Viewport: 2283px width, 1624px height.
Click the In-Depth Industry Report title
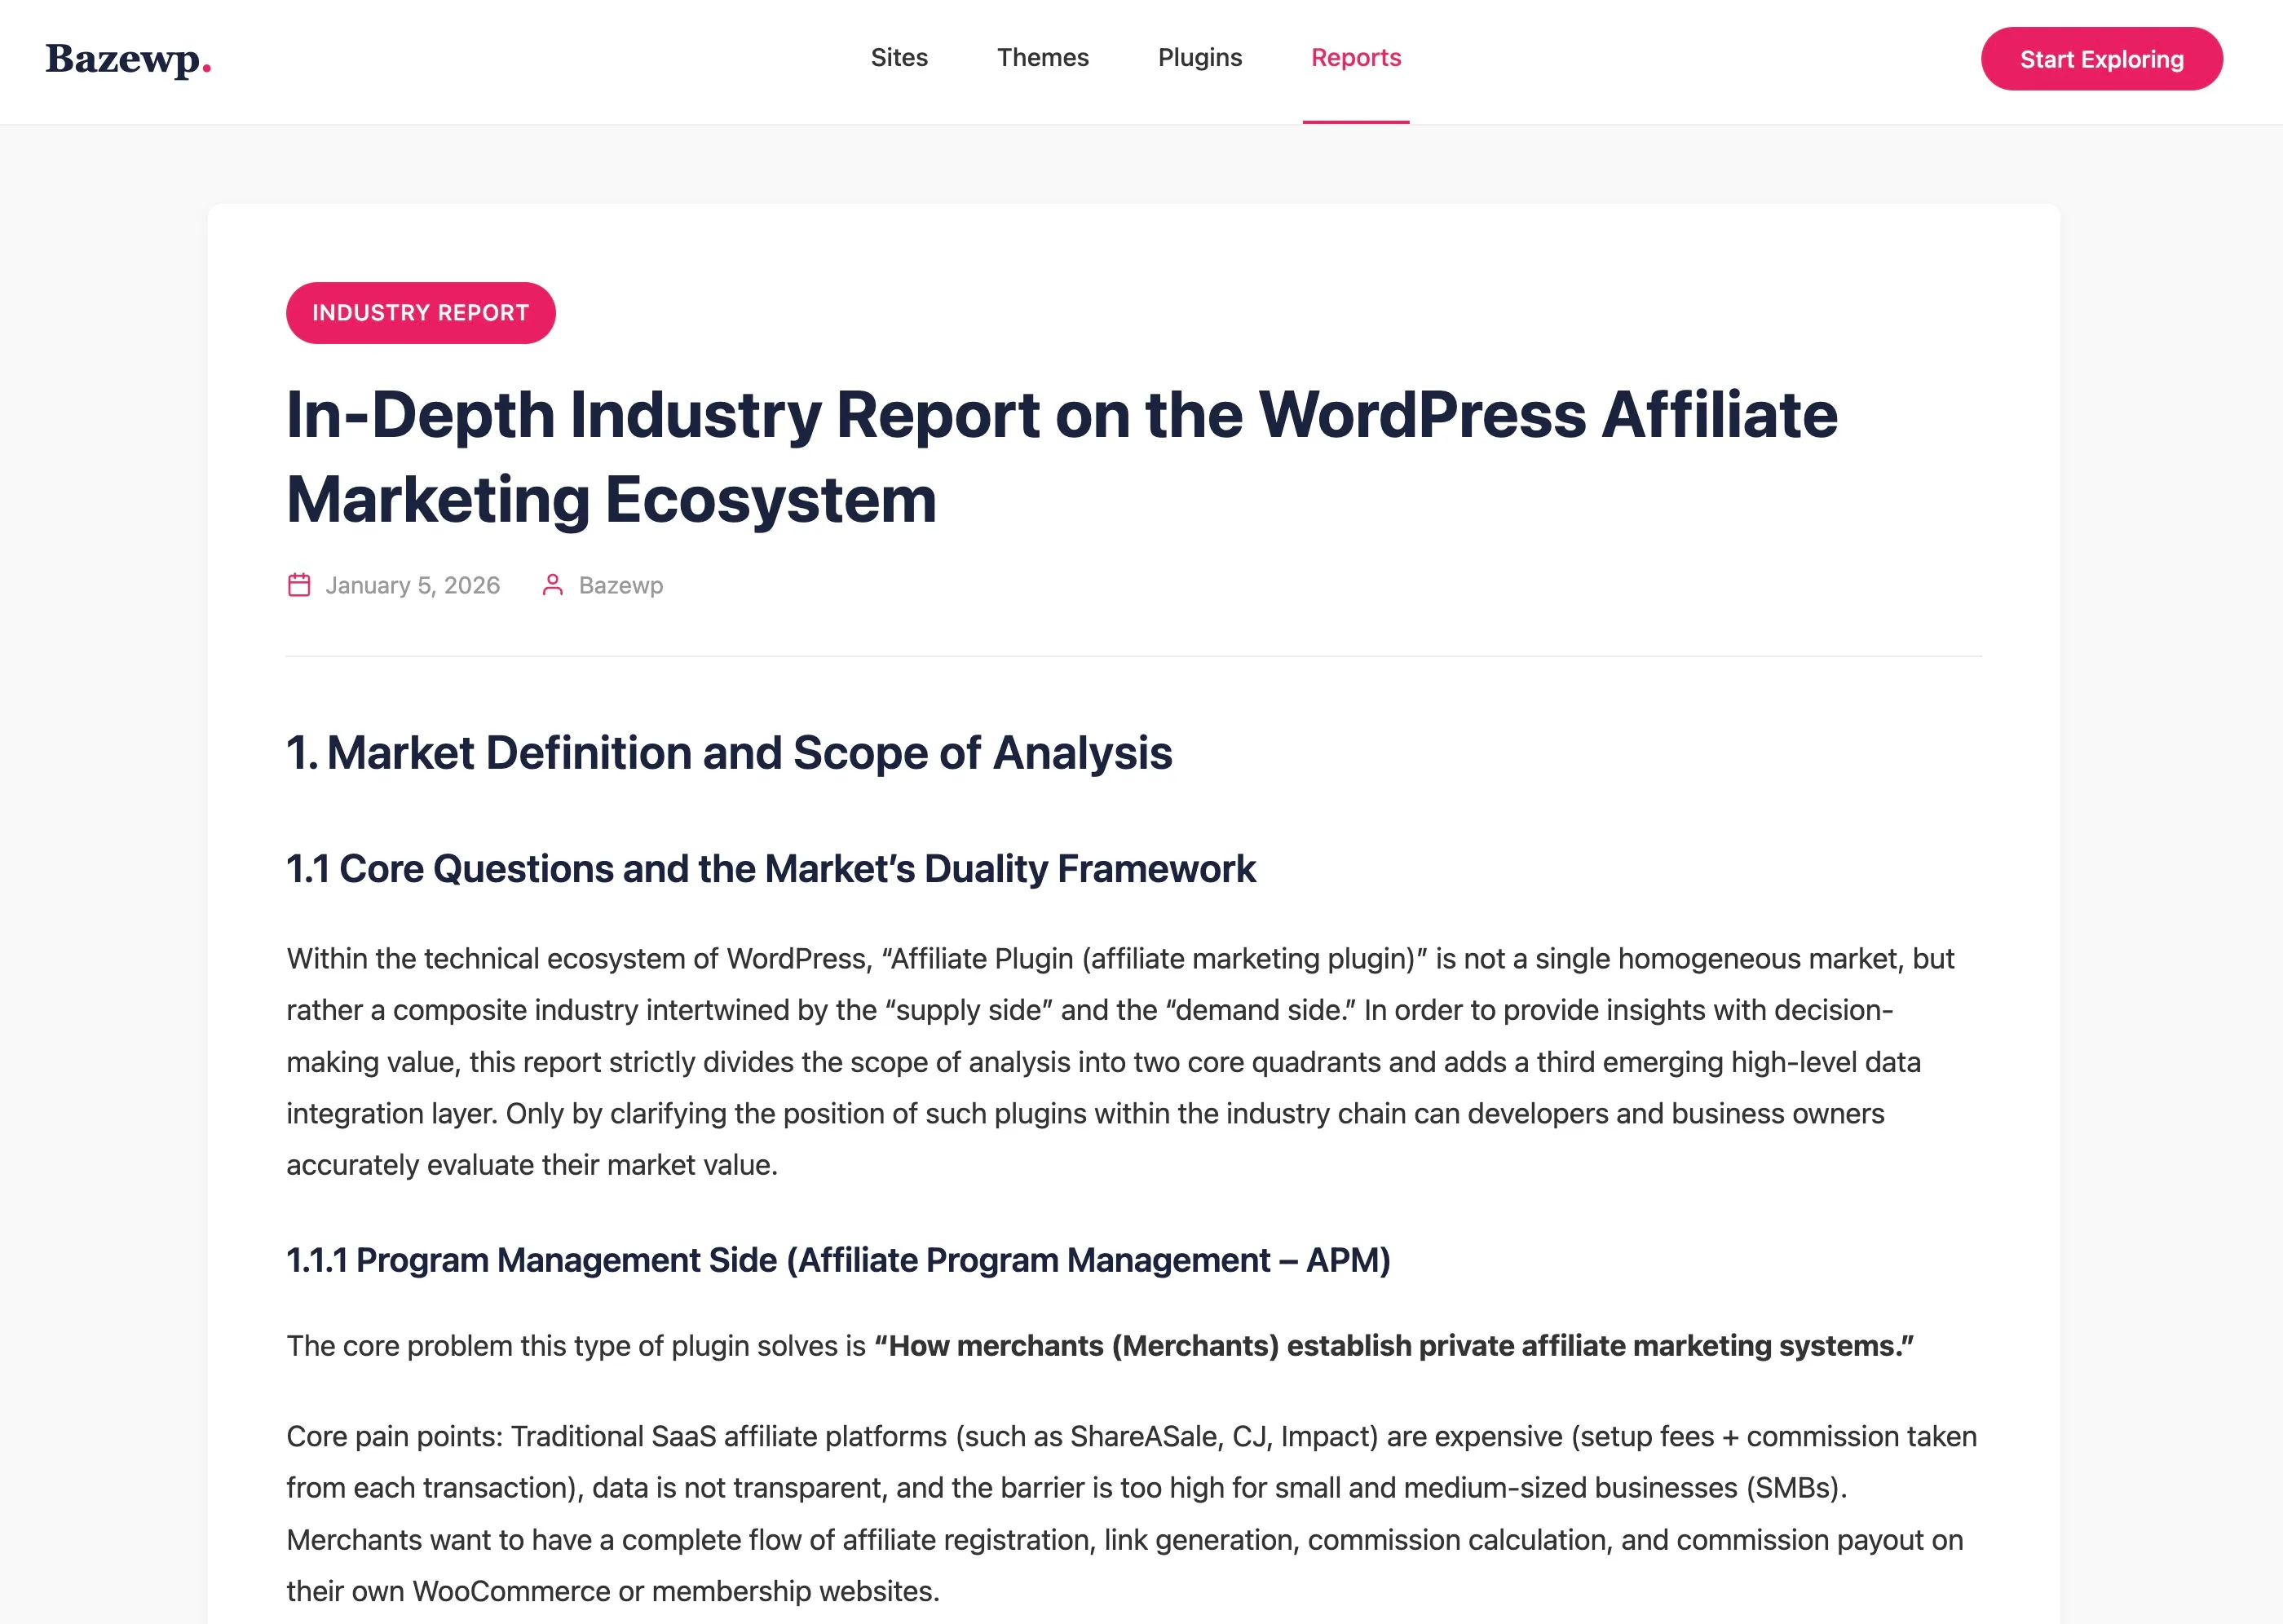(x=1061, y=457)
